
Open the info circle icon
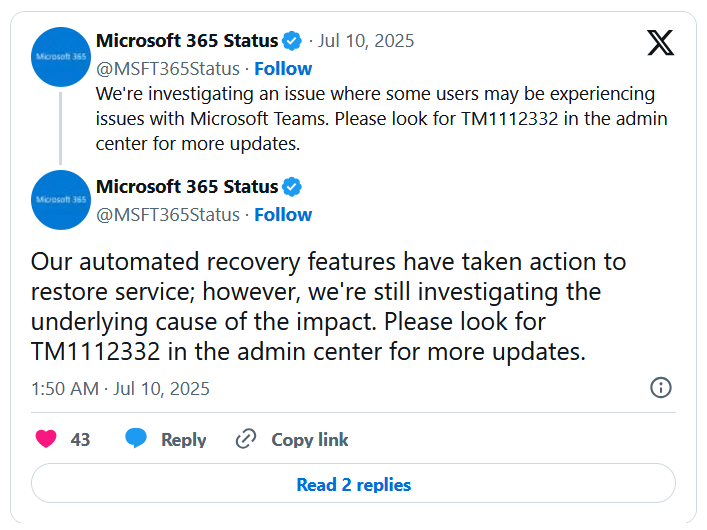click(661, 387)
